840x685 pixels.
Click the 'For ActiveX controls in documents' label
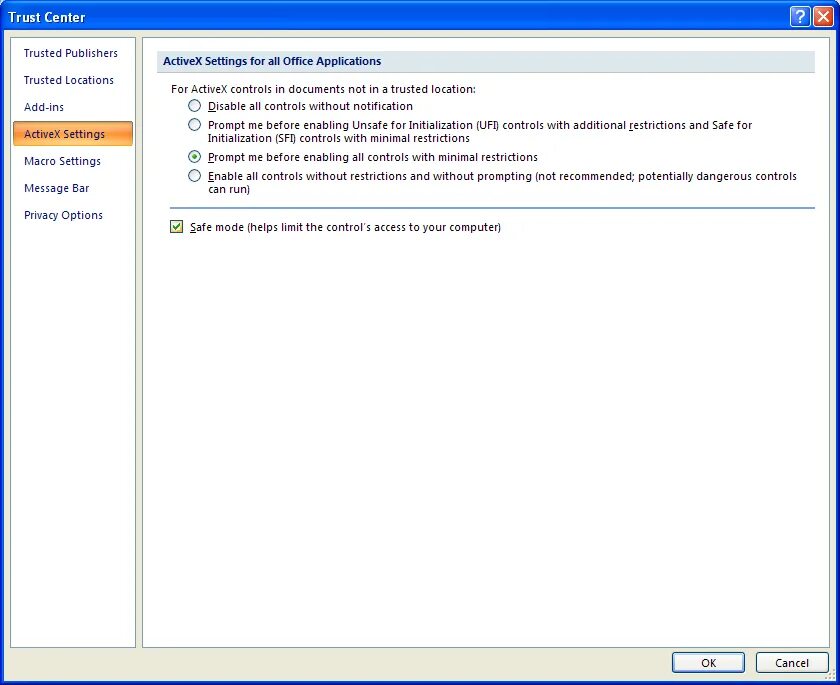[x=323, y=89]
